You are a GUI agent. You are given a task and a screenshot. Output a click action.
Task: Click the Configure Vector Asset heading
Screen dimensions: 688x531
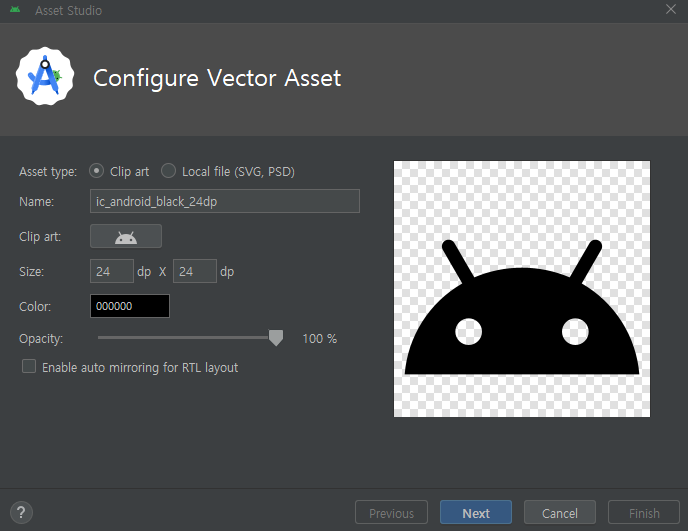[217, 78]
